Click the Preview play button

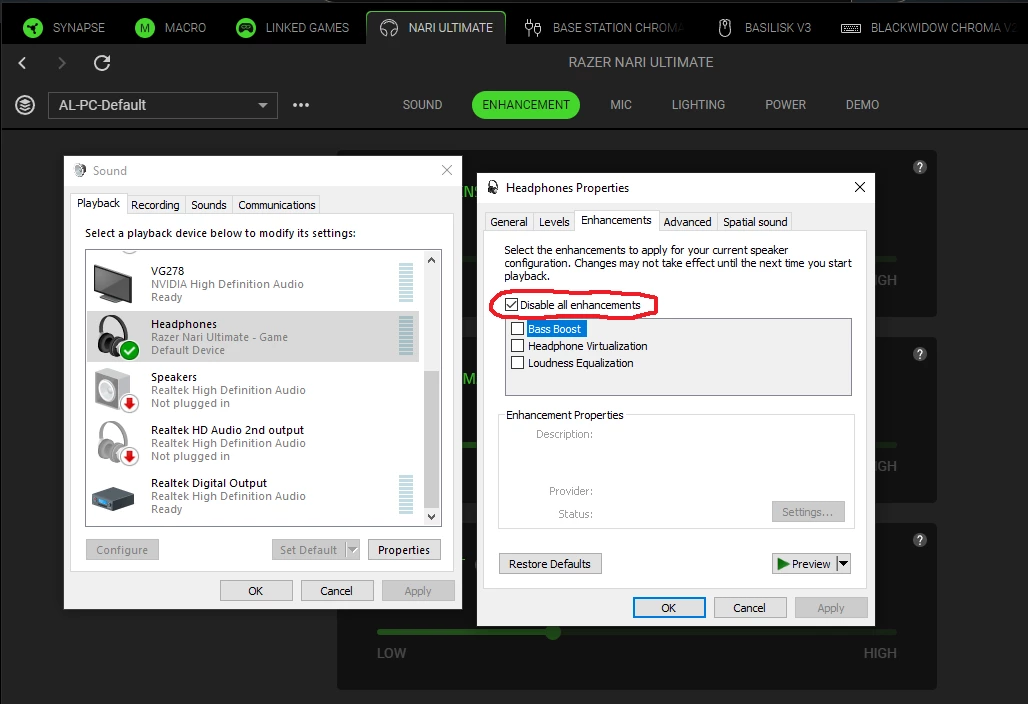[804, 564]
